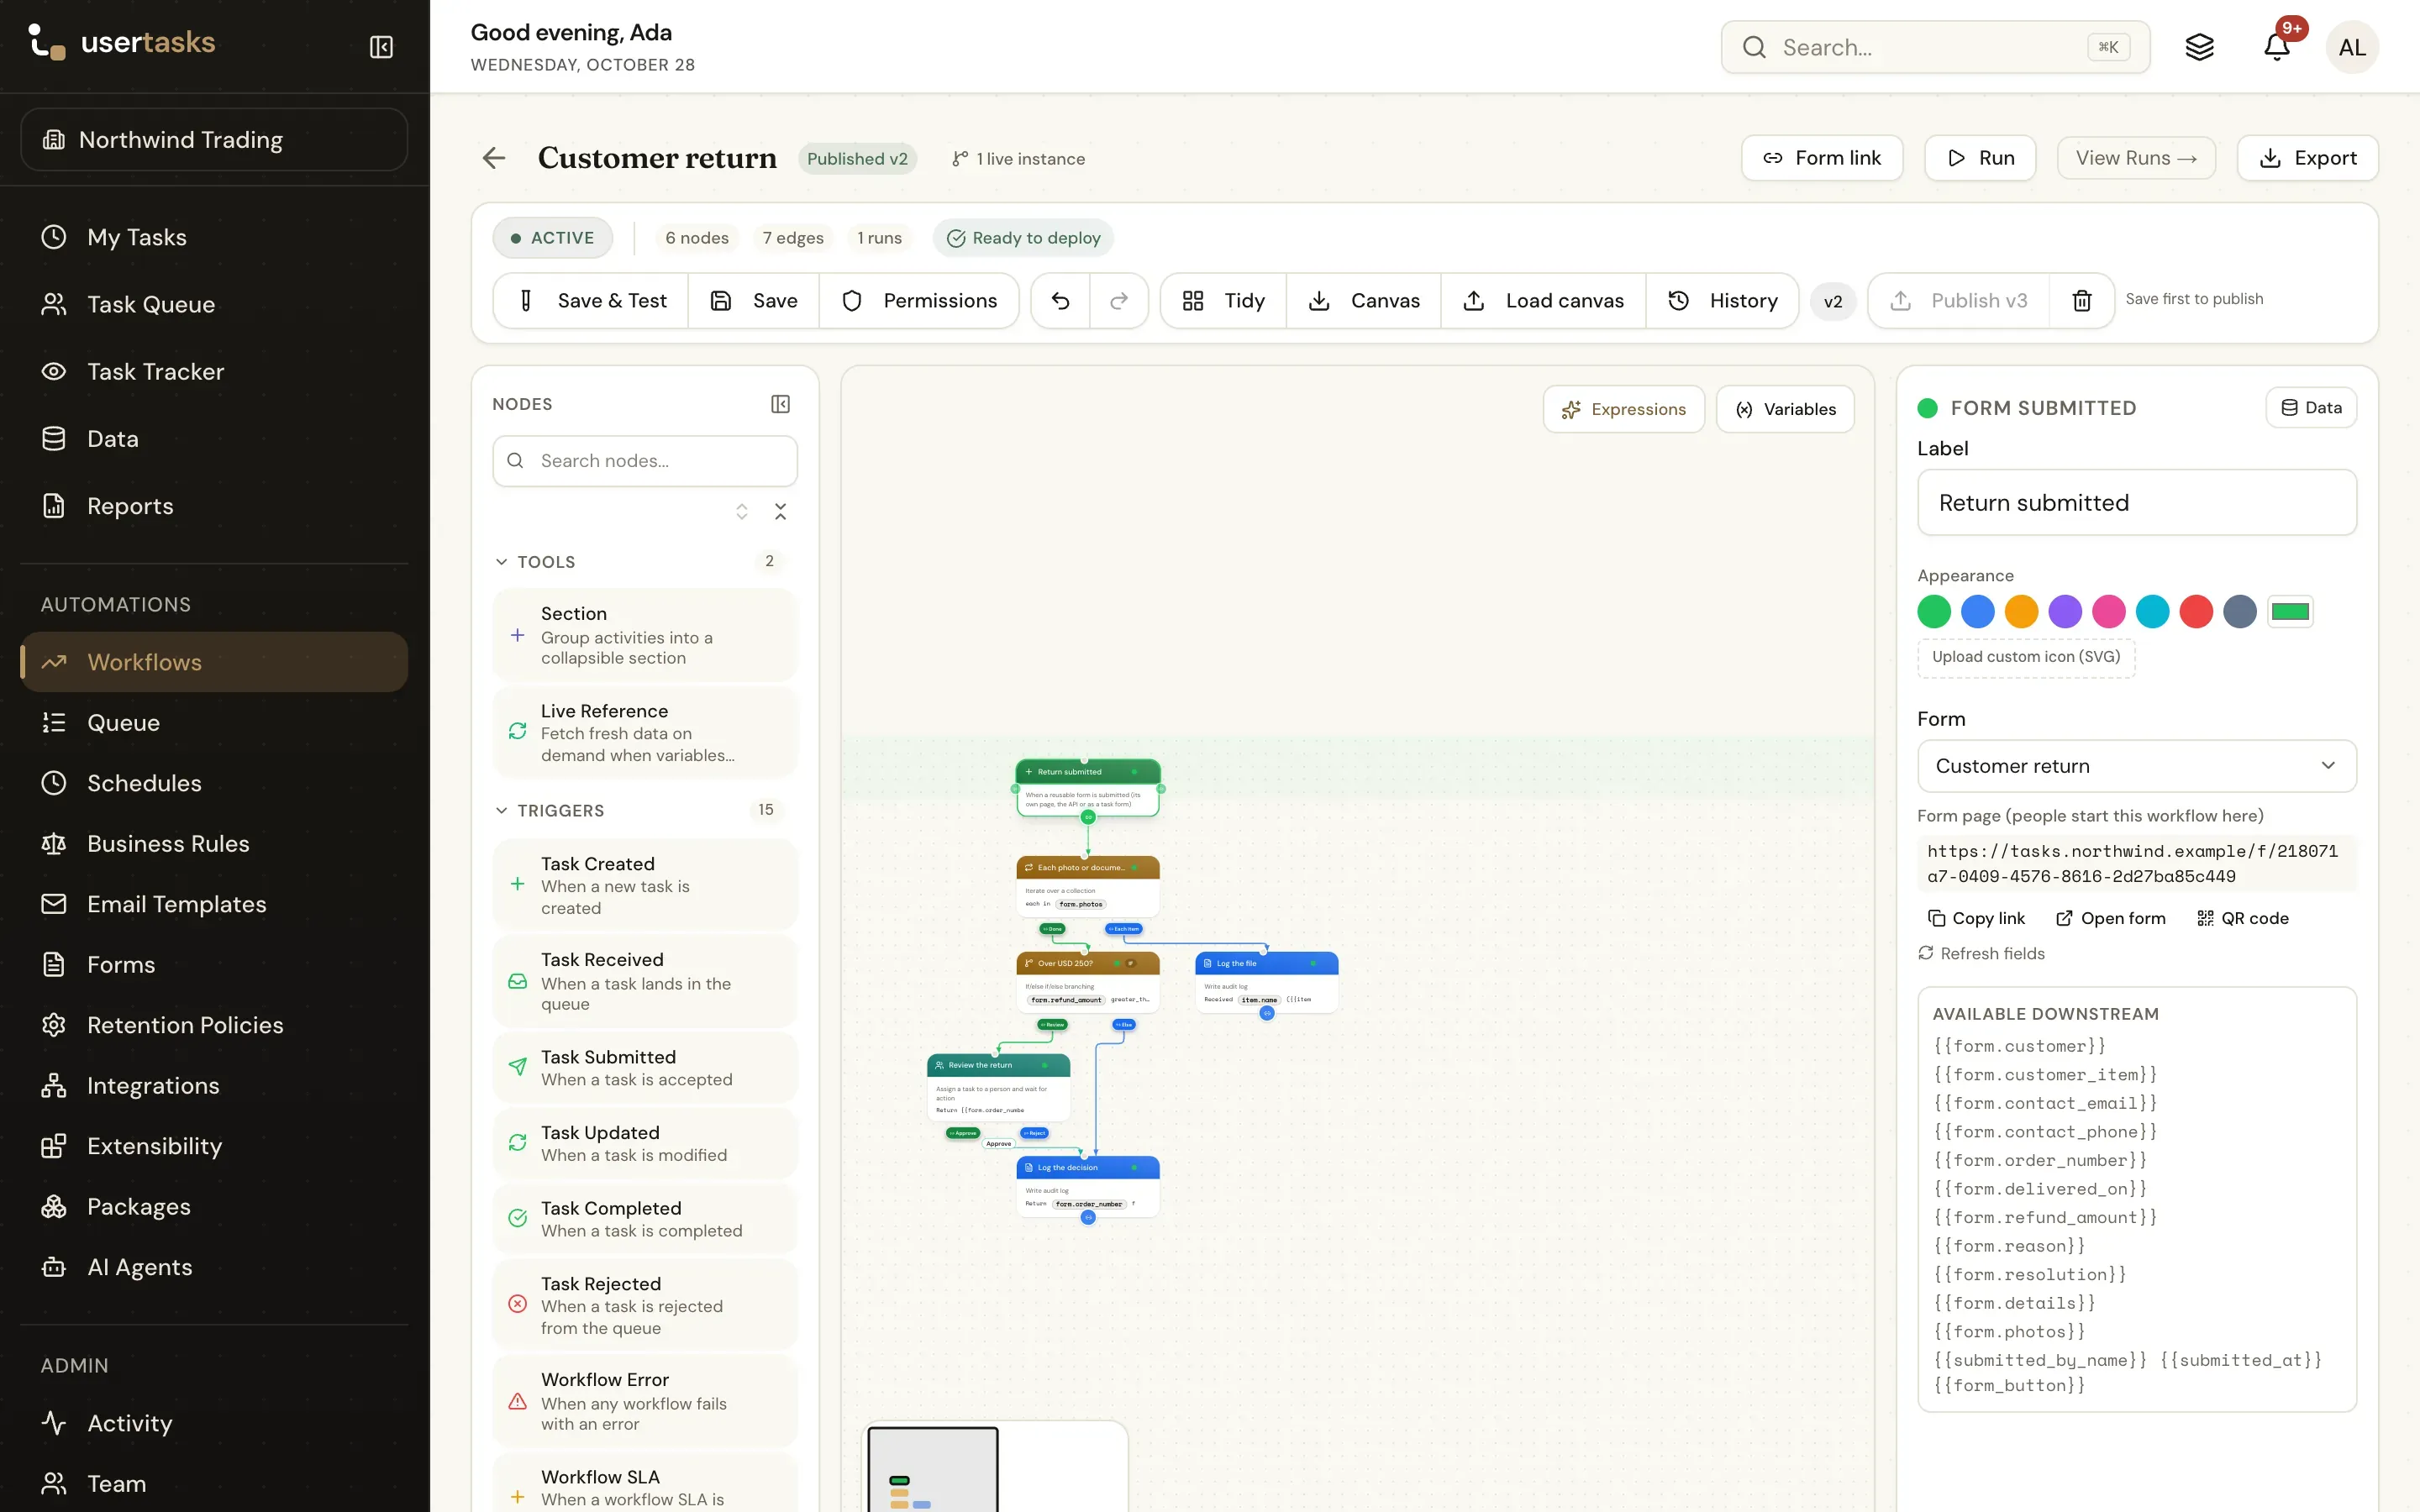The height and width of the screenshot is (1512, 2420).
Task: Open the Northwind Trading workspace switcher
Action: (214, 140)
